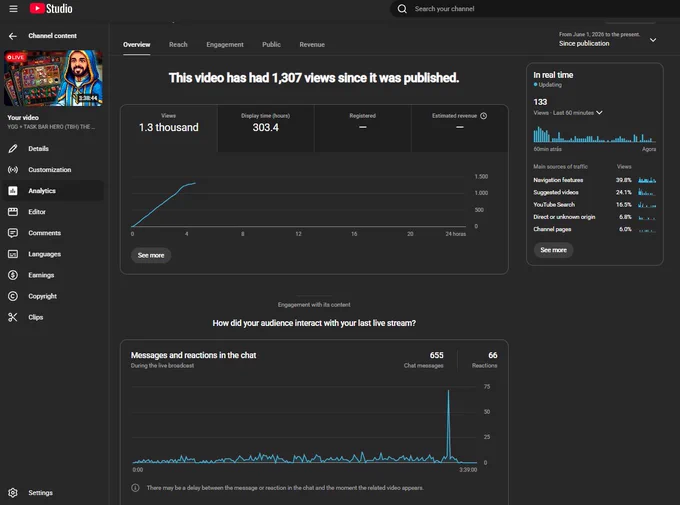The height and width of the screenshot is (505, 680).
Task: Open the hamburger navigation menu
Action: [13, 9]
